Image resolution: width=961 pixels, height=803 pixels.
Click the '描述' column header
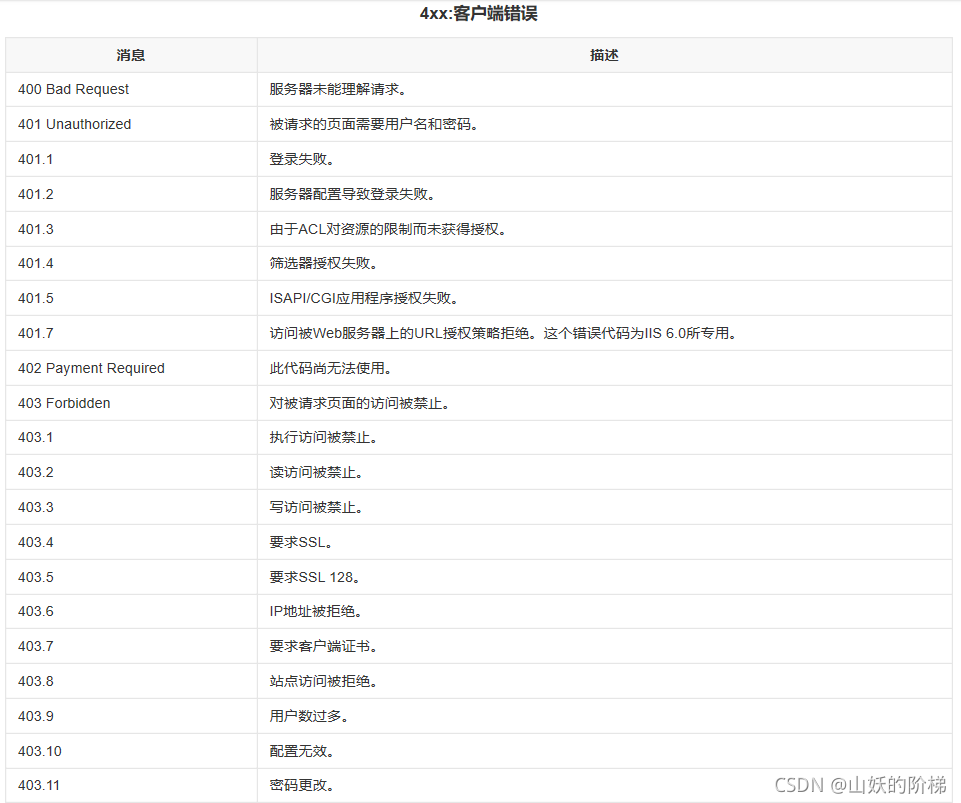point(604,55)
